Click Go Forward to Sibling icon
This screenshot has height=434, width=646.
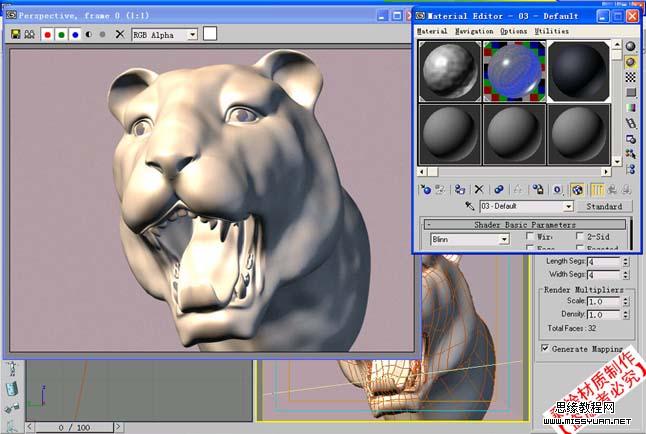(627, 190)
